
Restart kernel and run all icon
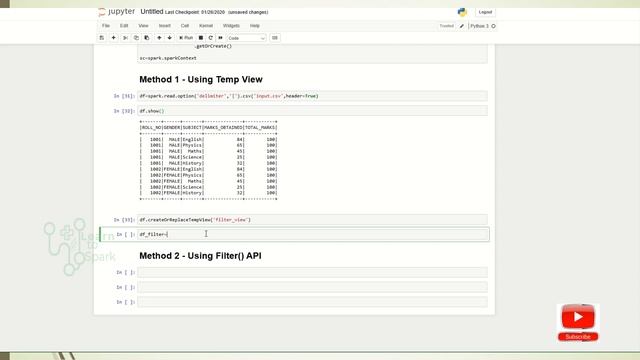click(x=220, y=38)
